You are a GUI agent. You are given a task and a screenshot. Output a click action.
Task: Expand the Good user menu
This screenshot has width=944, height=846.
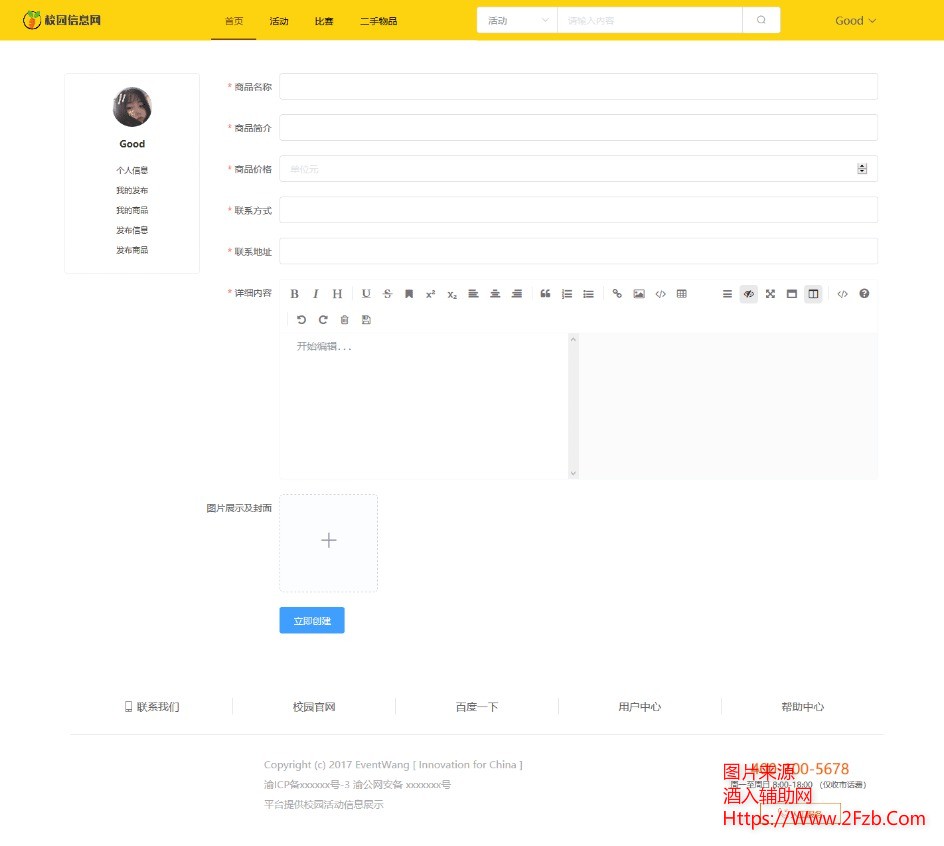pyautogui.click(x=855, y=20)
